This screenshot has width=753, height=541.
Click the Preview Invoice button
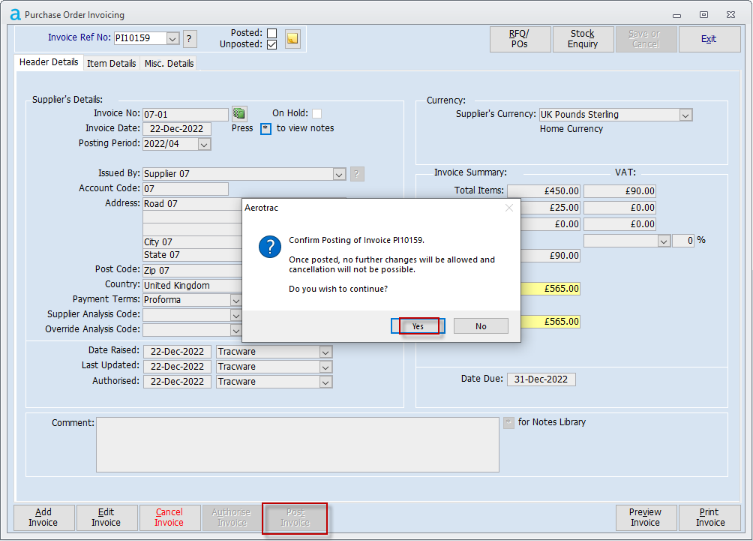(x=645, y=517)
